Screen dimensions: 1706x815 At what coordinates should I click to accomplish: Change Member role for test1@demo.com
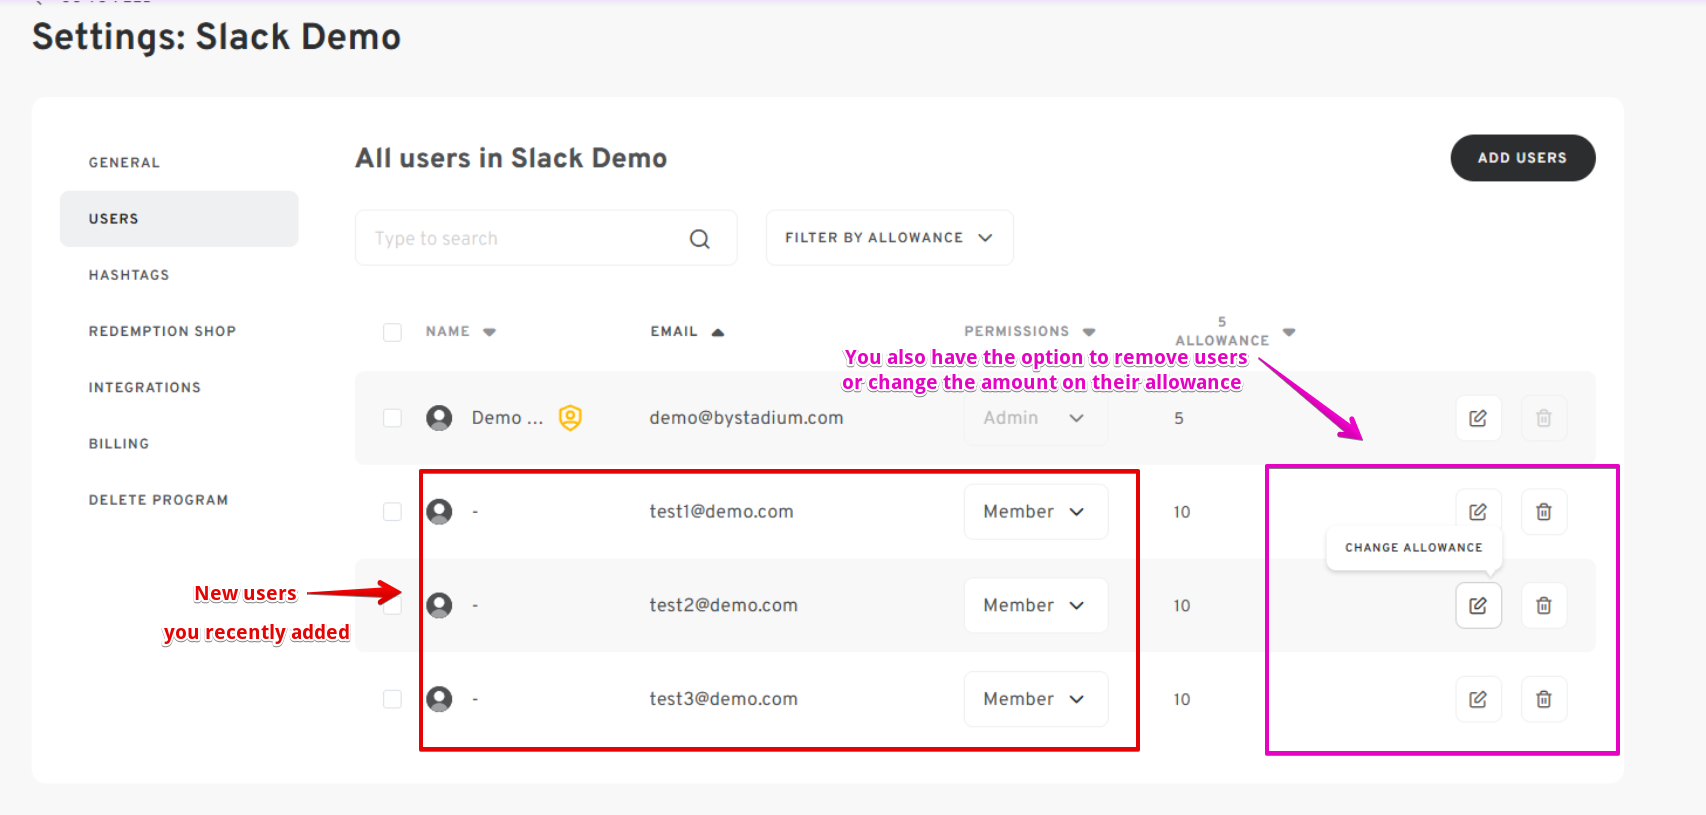1035,511
